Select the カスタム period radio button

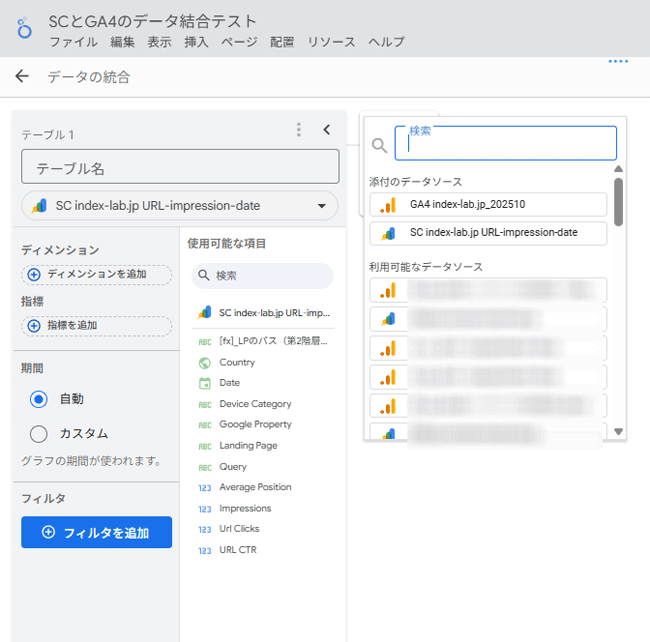tap(39, 434)
